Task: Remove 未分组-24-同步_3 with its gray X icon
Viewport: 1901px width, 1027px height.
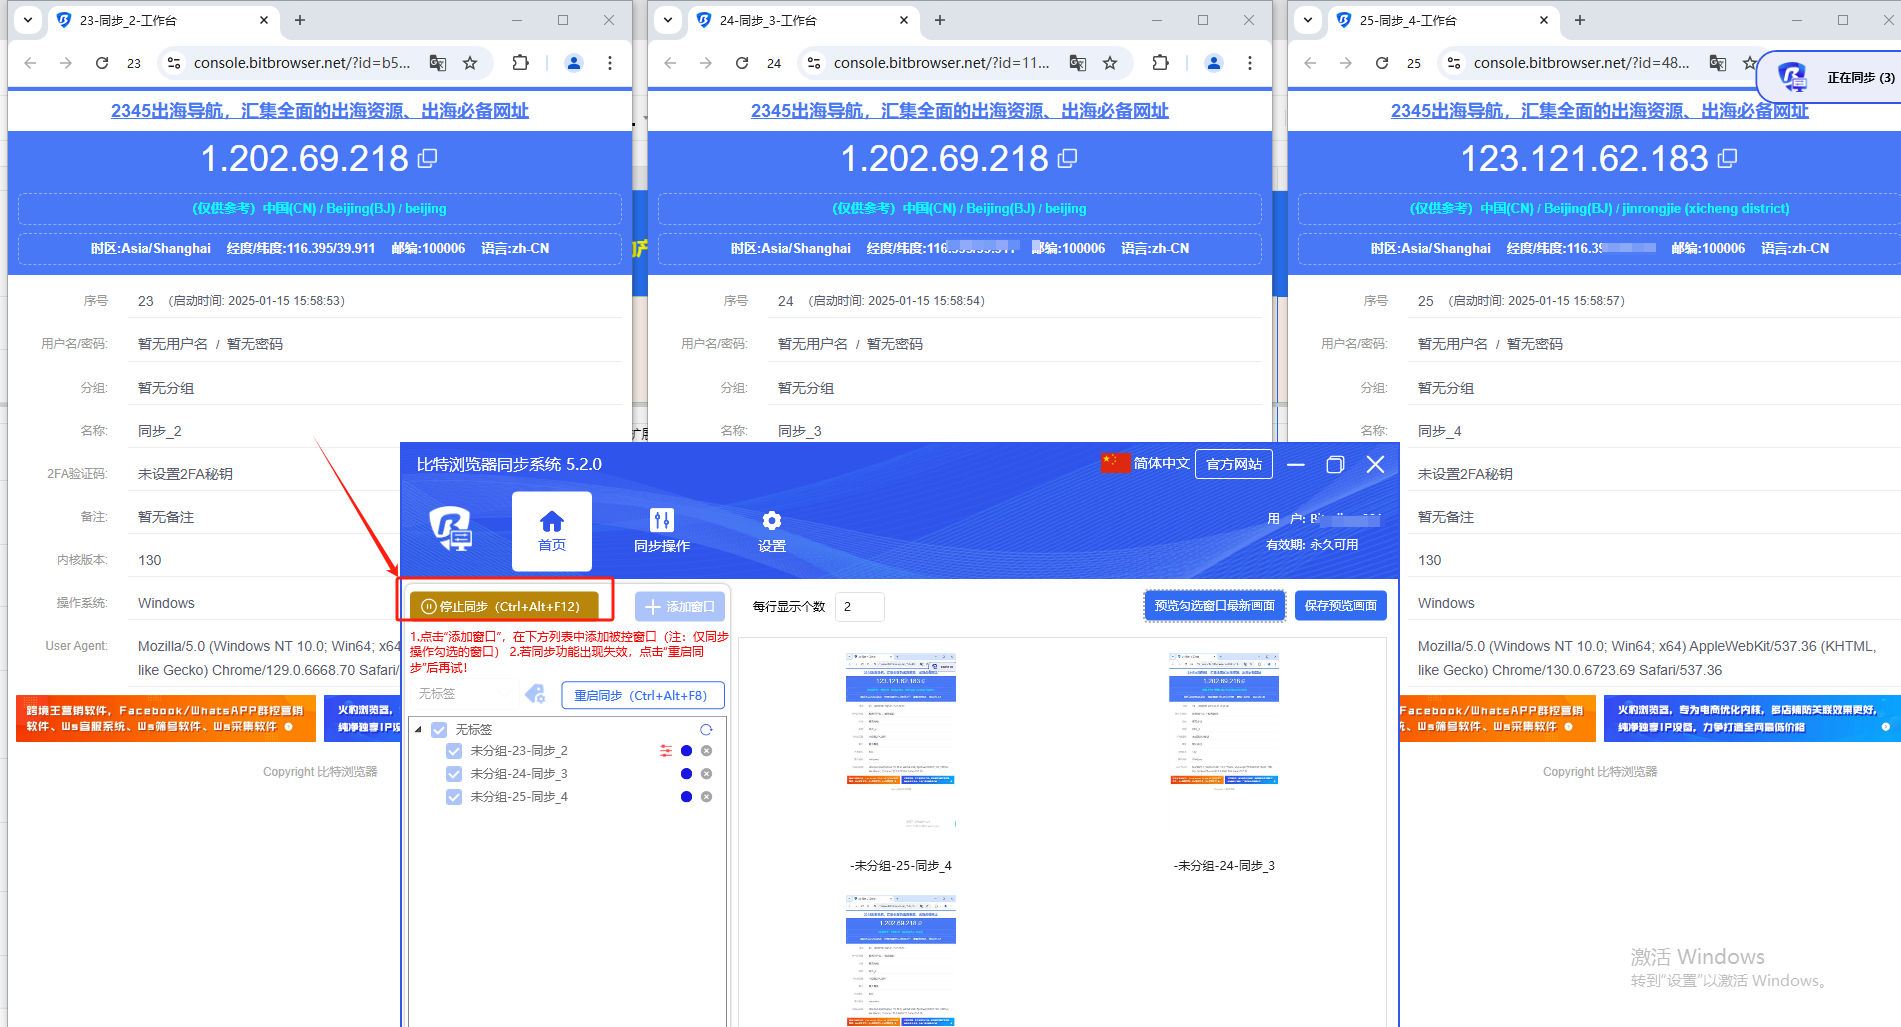Action: click(x=706, y=774)
